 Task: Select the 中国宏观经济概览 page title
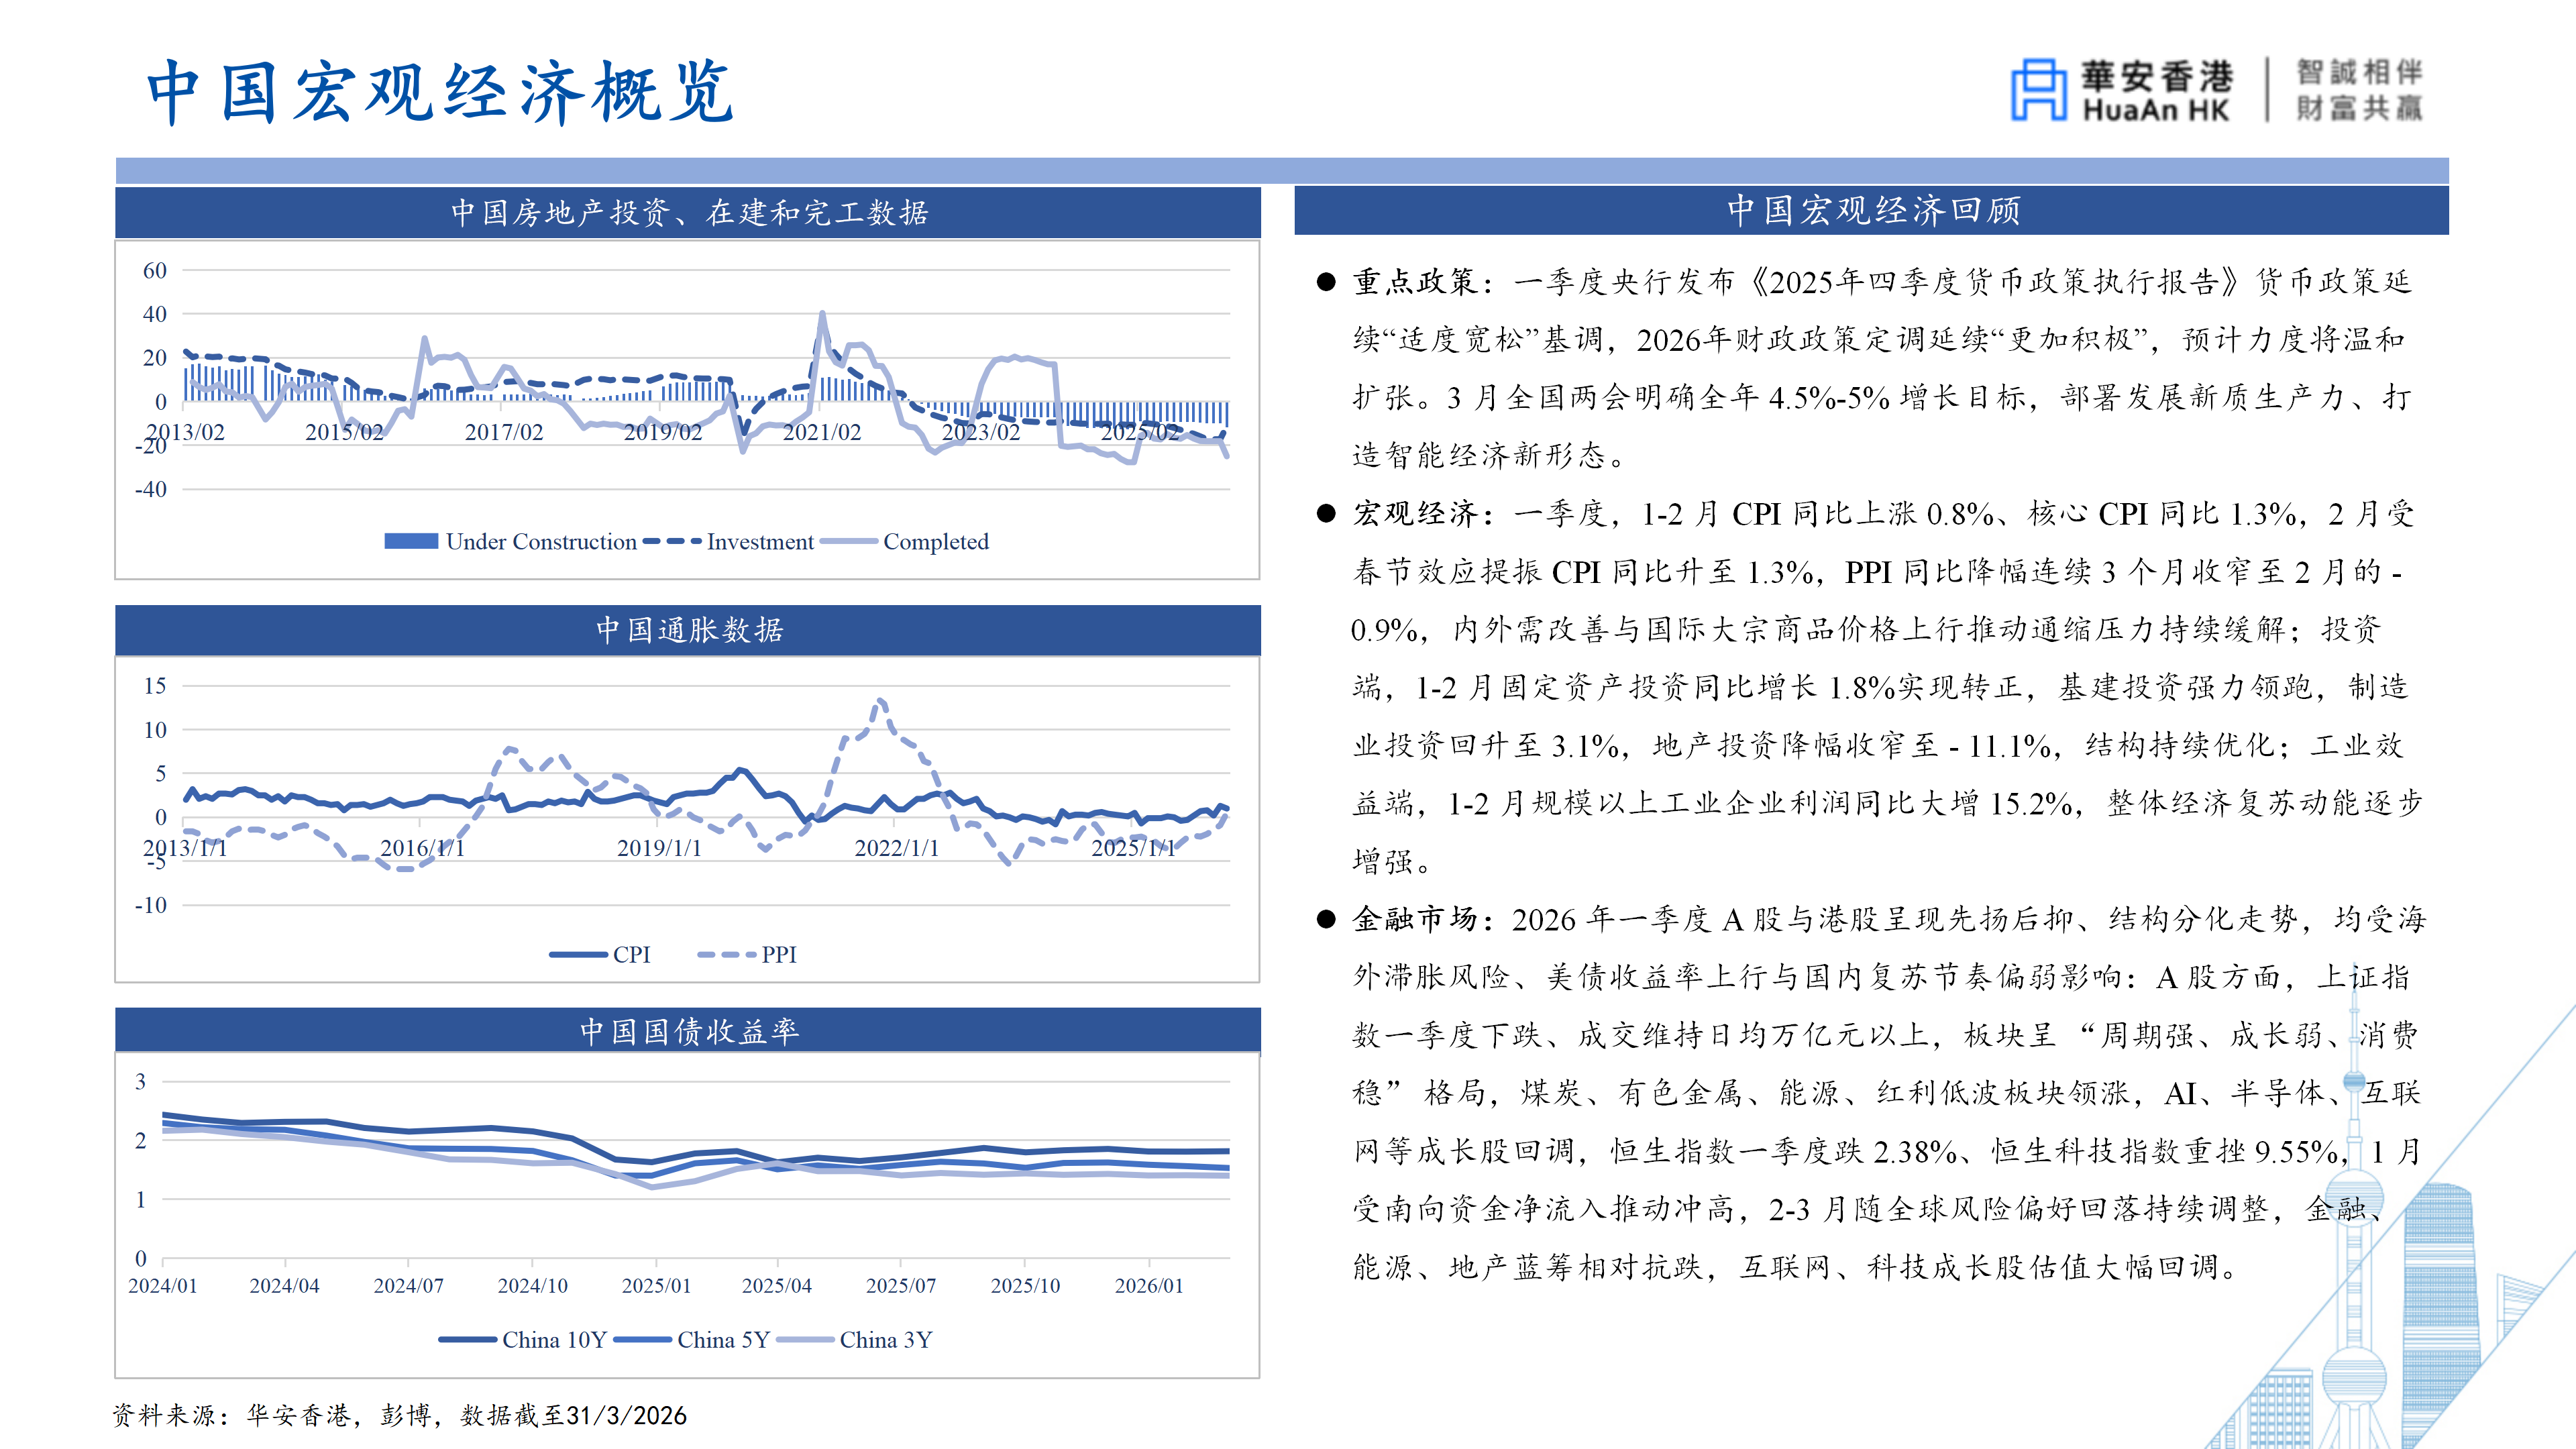440,92
